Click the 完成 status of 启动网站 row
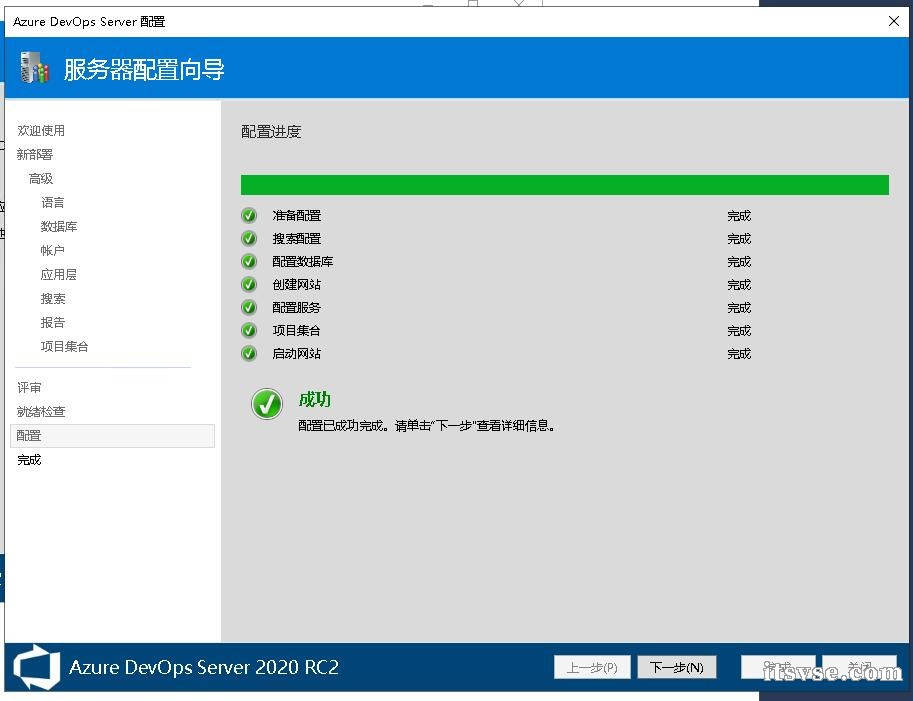 click(x=739, y=353)
